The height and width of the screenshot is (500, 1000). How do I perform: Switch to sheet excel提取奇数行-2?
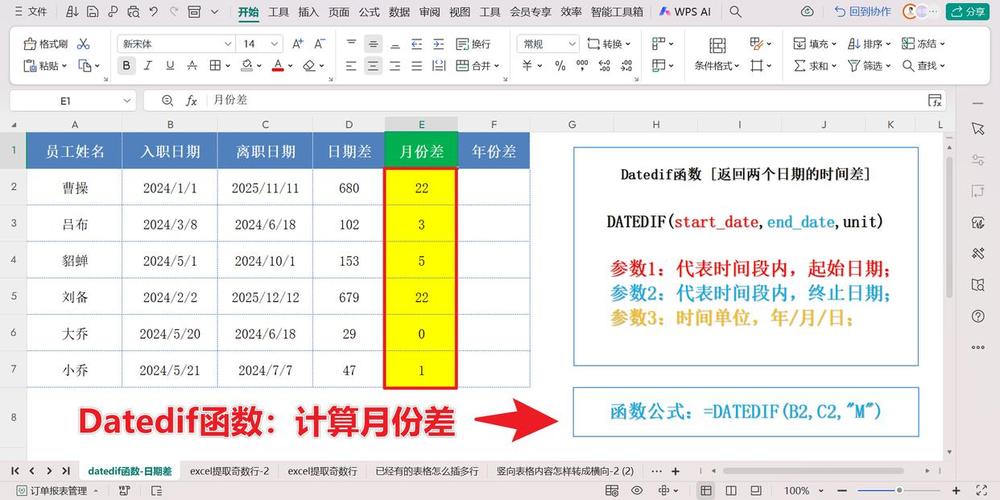(x=229, y=471)
